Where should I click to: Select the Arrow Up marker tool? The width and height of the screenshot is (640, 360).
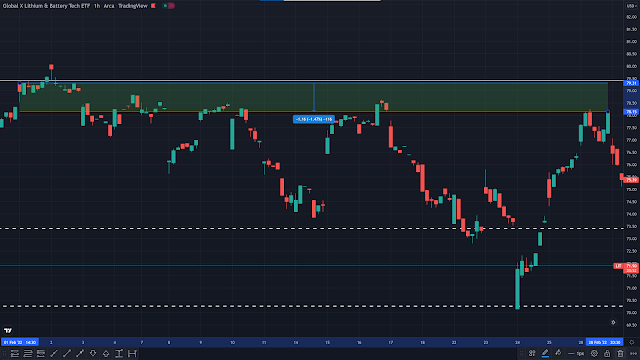pos(106,353)
